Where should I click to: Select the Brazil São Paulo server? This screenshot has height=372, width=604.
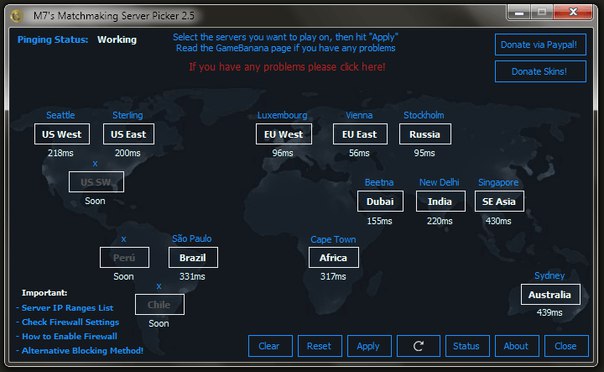pyautogui.click(x=193, y=257)
